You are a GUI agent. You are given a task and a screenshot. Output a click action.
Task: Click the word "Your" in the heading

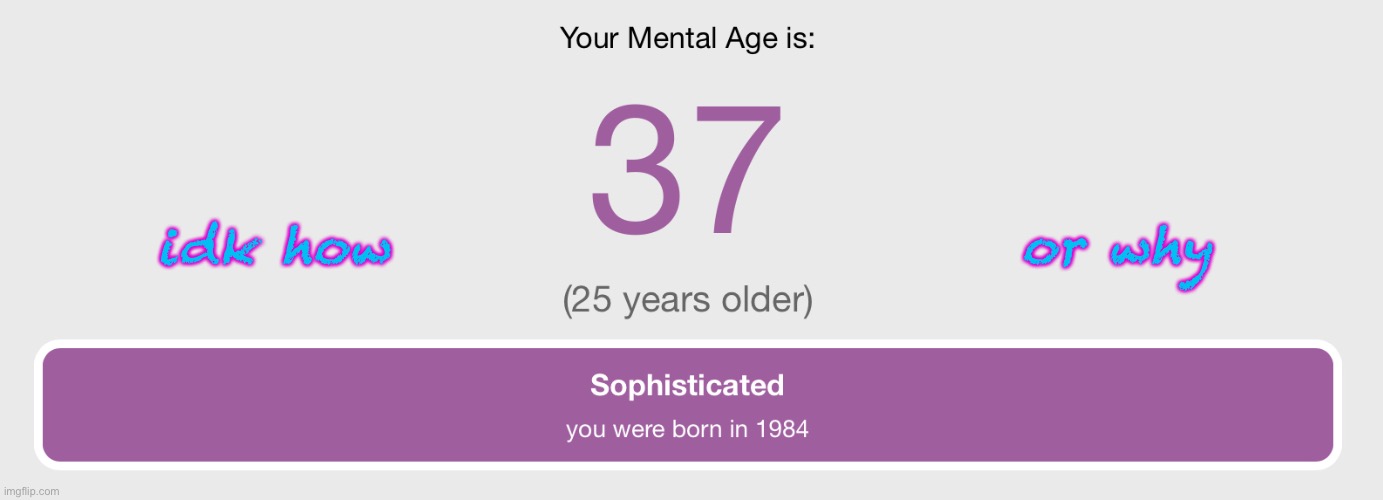coord(591,40)
